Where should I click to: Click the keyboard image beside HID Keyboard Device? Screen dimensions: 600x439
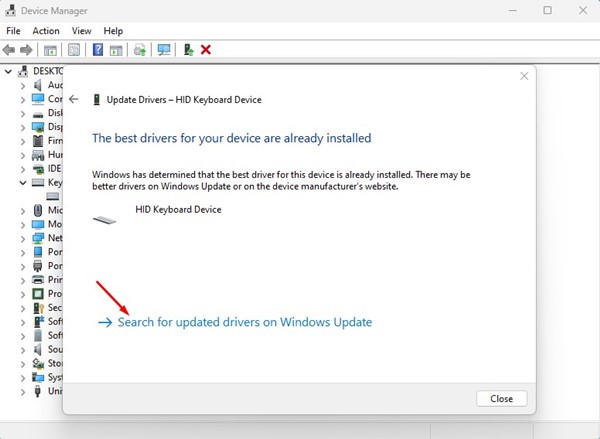coord(104,220)
